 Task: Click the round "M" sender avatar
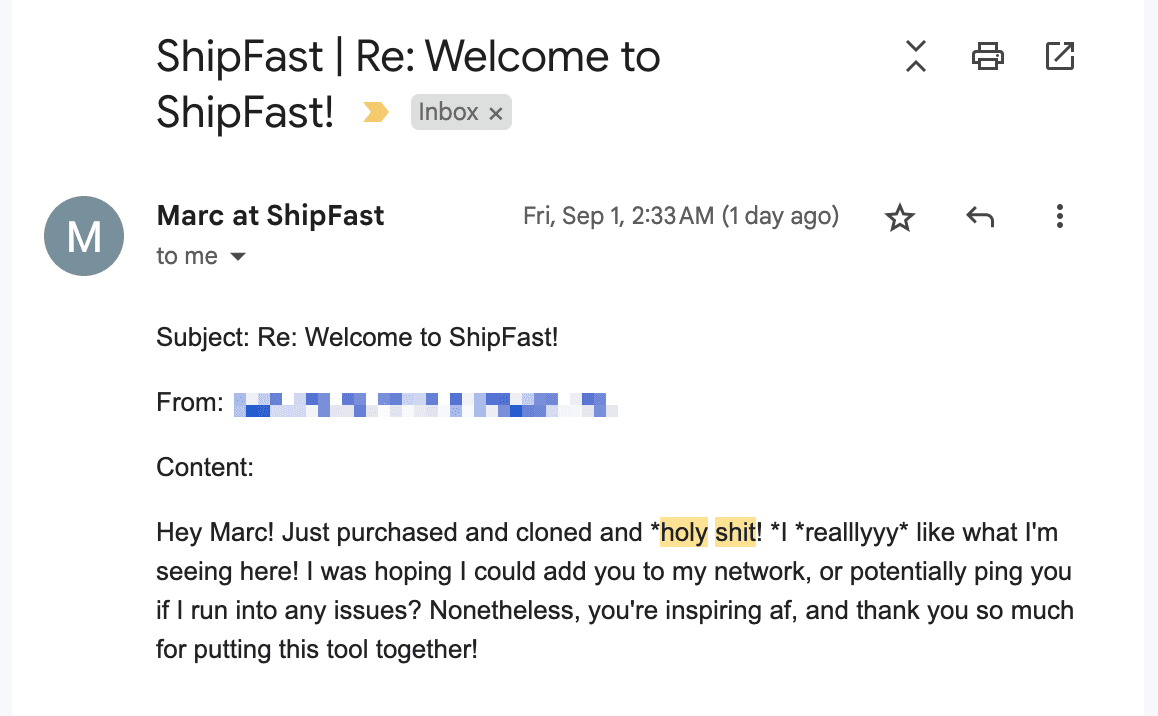click(84, 237)
